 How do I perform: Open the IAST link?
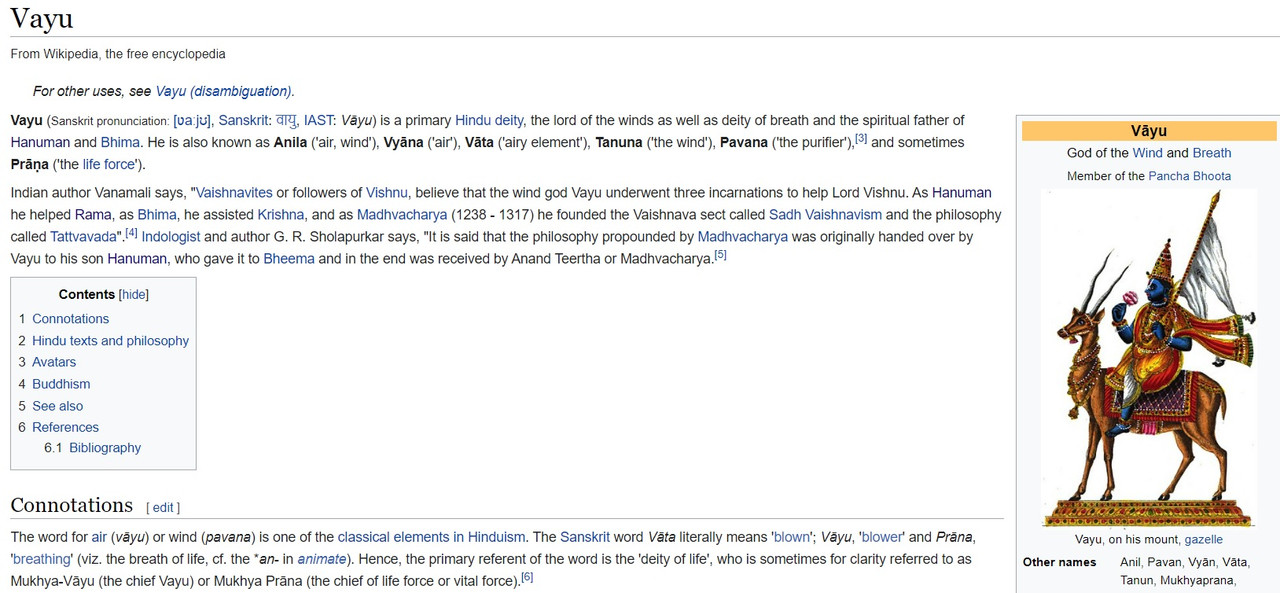click(x=318, y=120)
